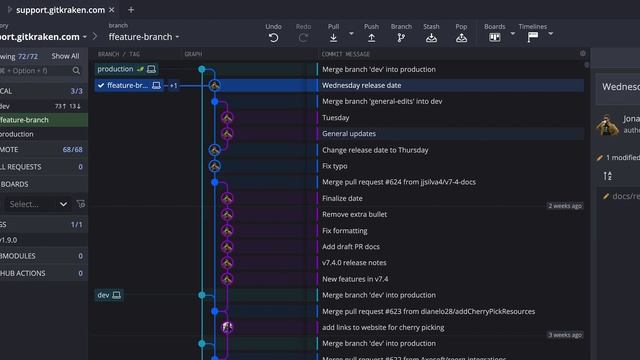The height and width of the screenshot is (360, 640).
Task: Pull changes with the Pull icon
Action: (x=333, y=38)
